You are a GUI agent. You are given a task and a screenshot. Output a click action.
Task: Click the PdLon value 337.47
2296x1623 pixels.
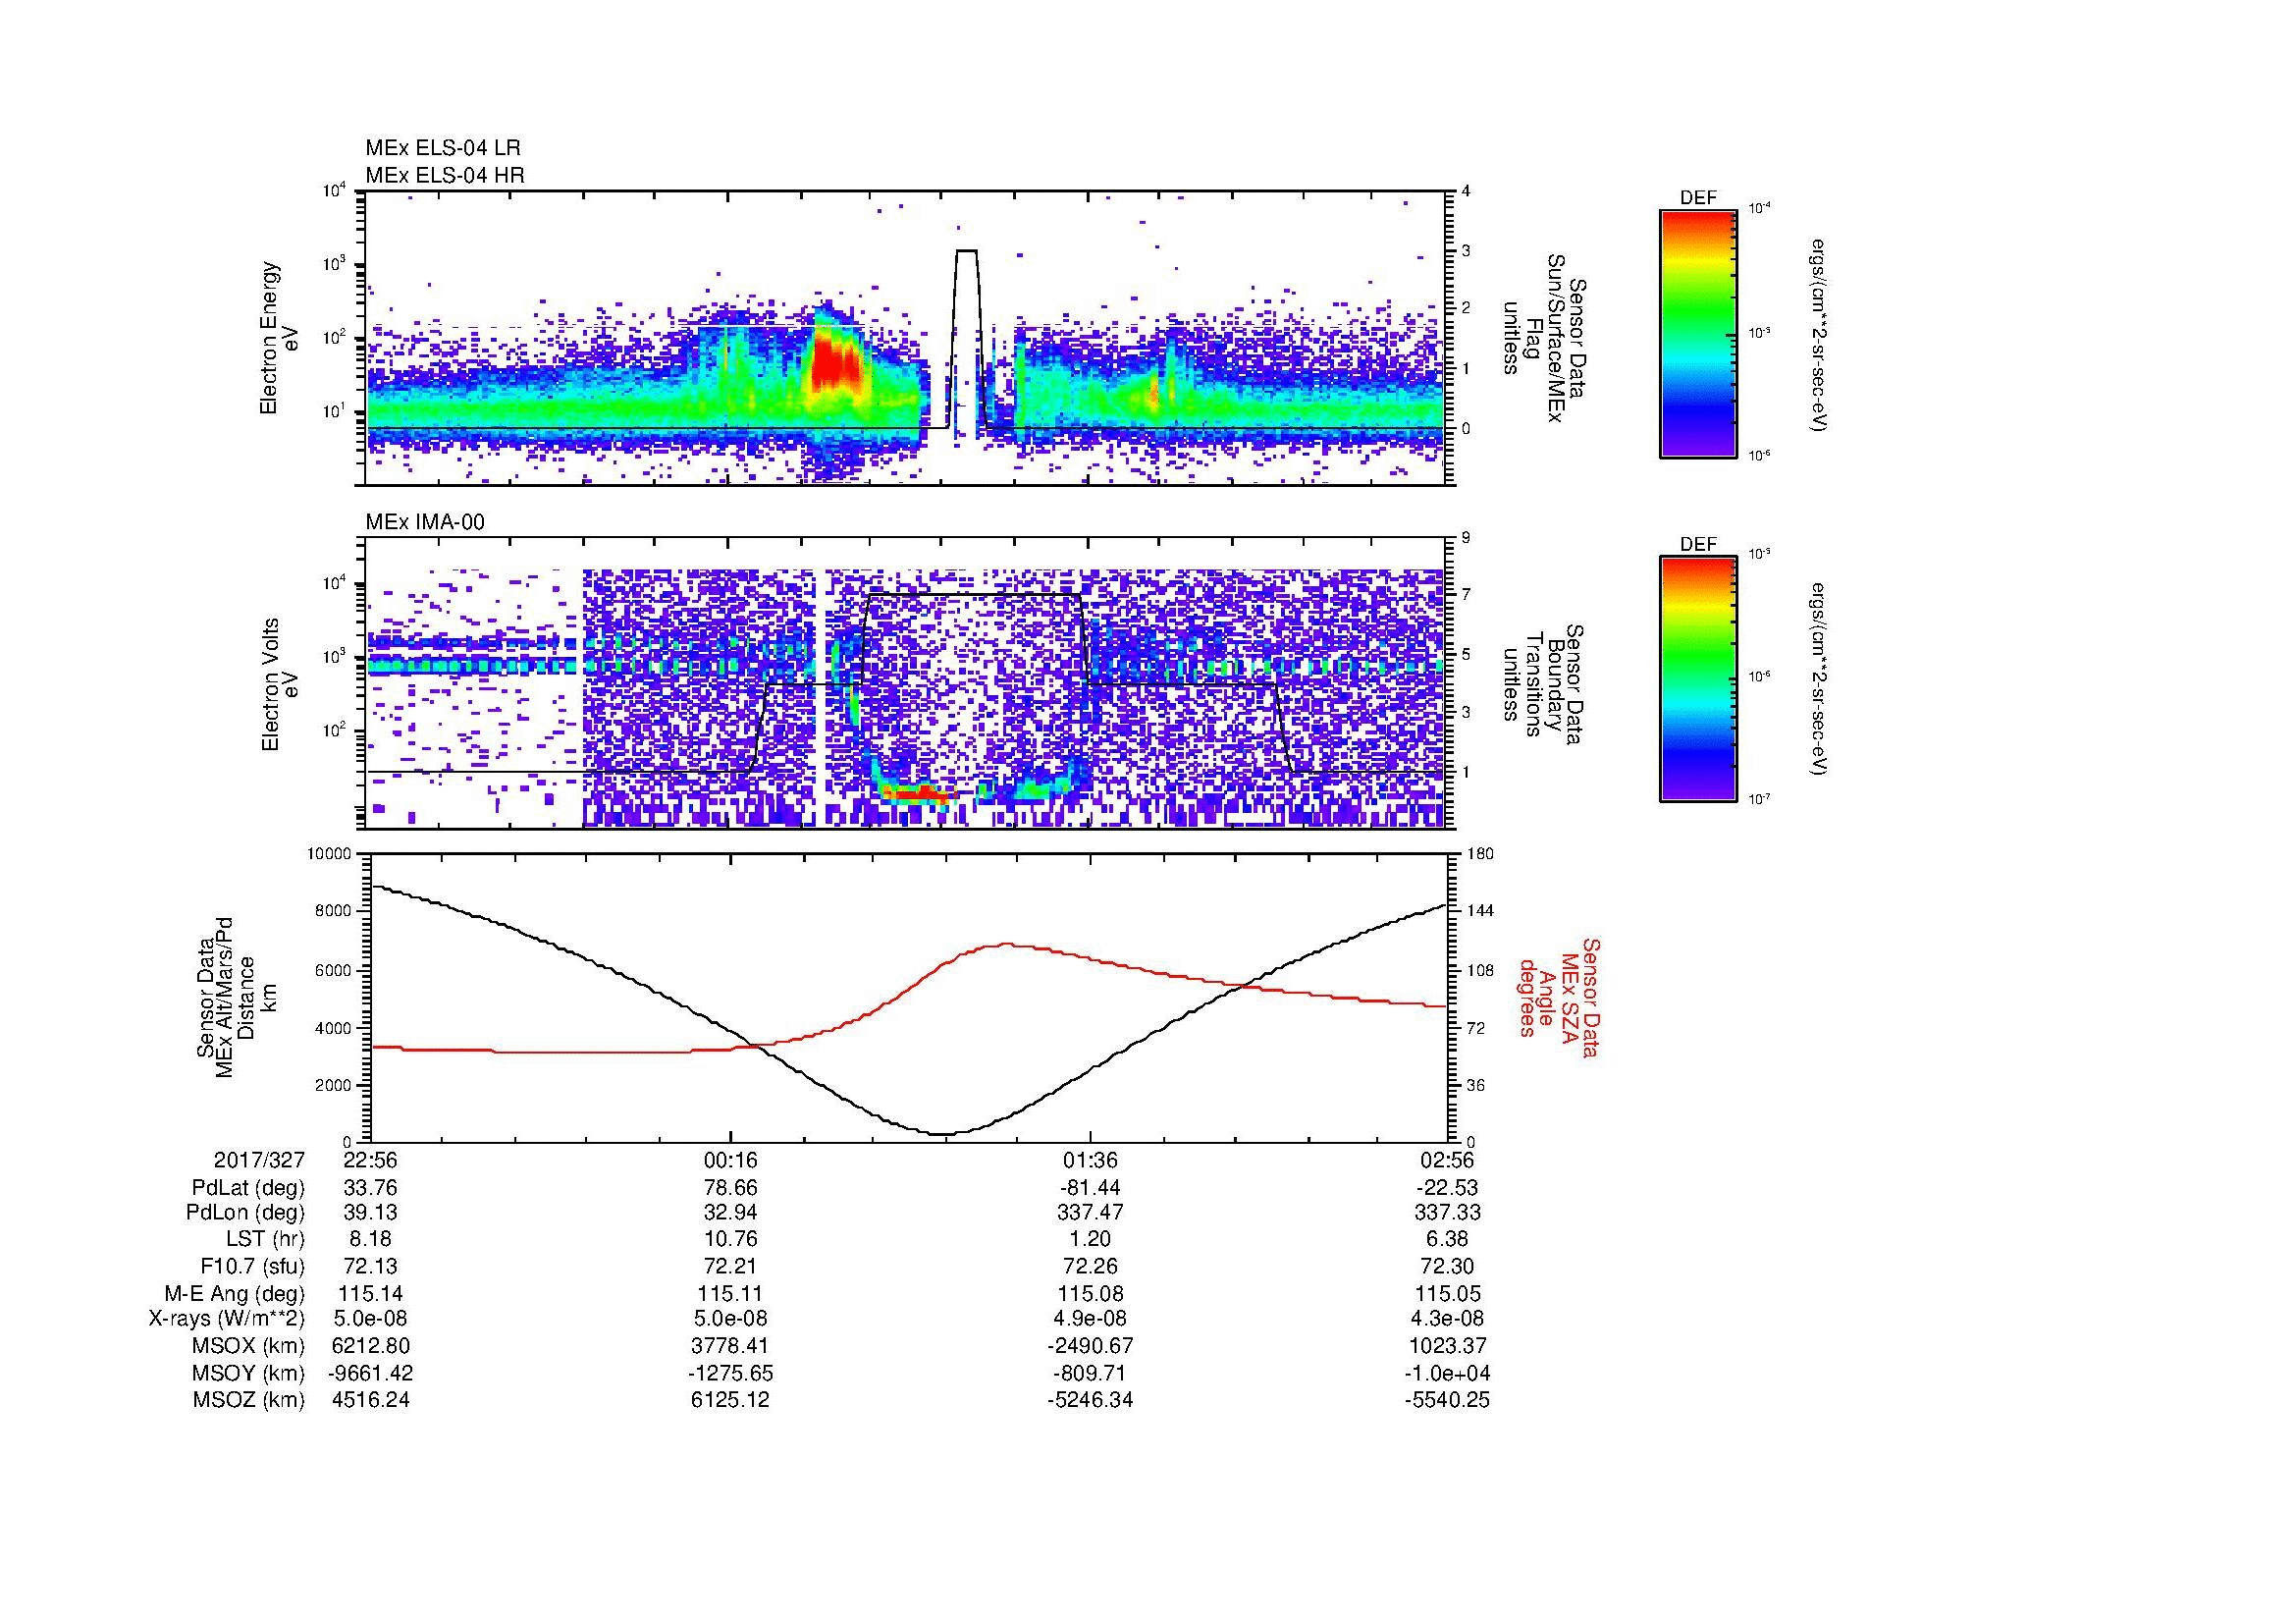[1090, 1213]
